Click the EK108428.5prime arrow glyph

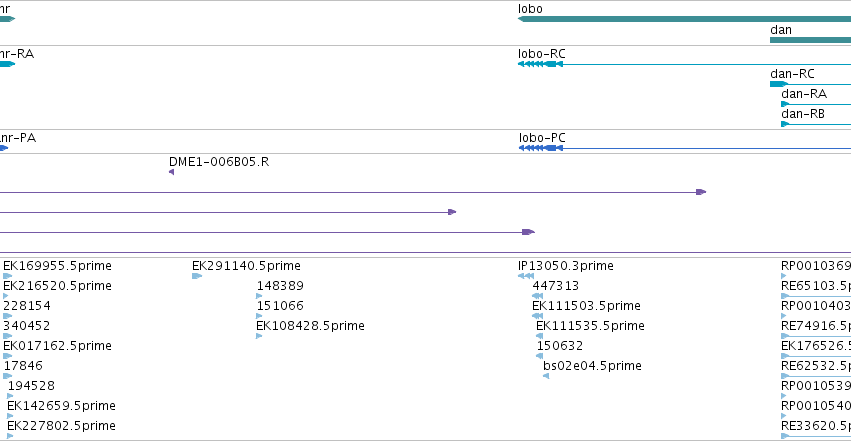[x=259, y=336]
